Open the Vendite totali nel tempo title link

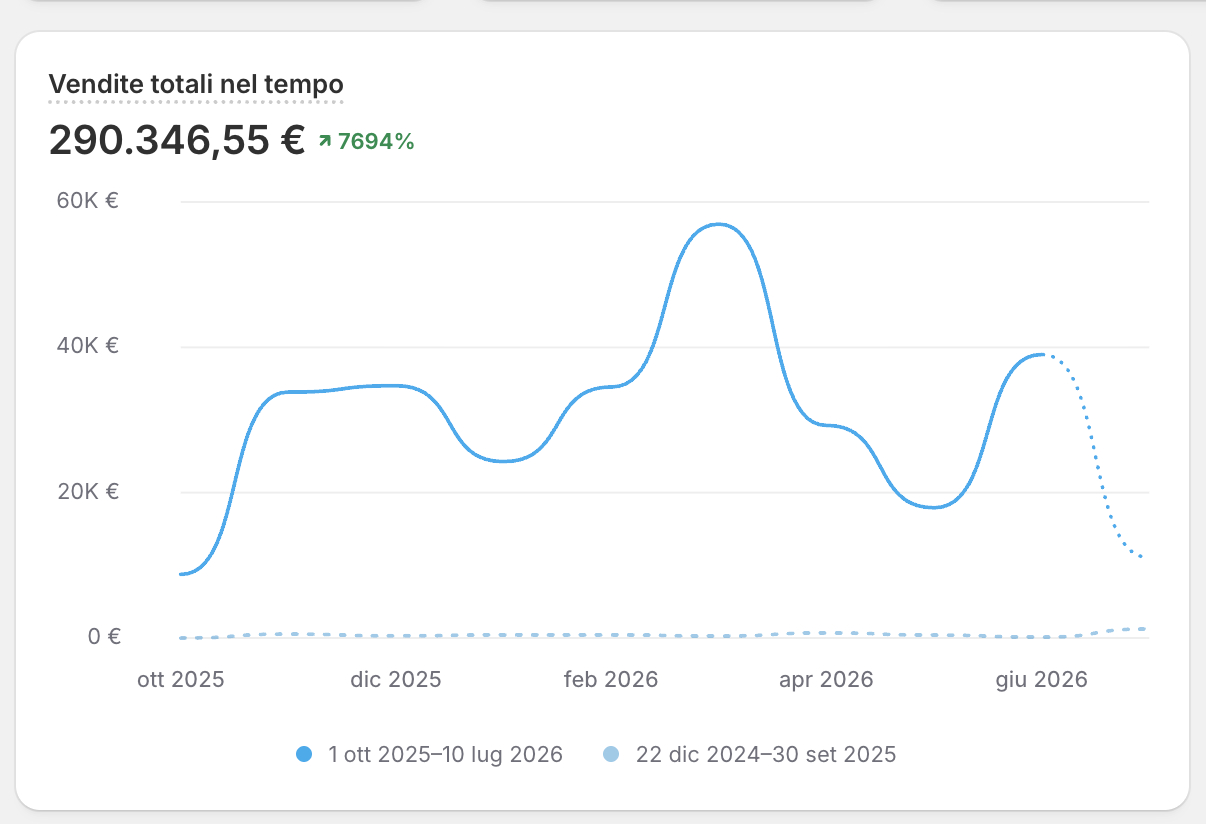click(x=196, y=84)
